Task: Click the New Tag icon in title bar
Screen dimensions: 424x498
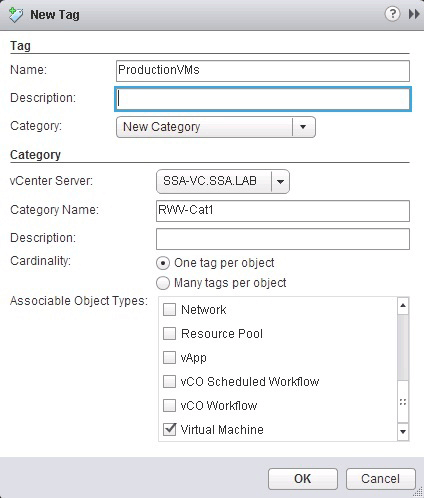Action: 16,15
